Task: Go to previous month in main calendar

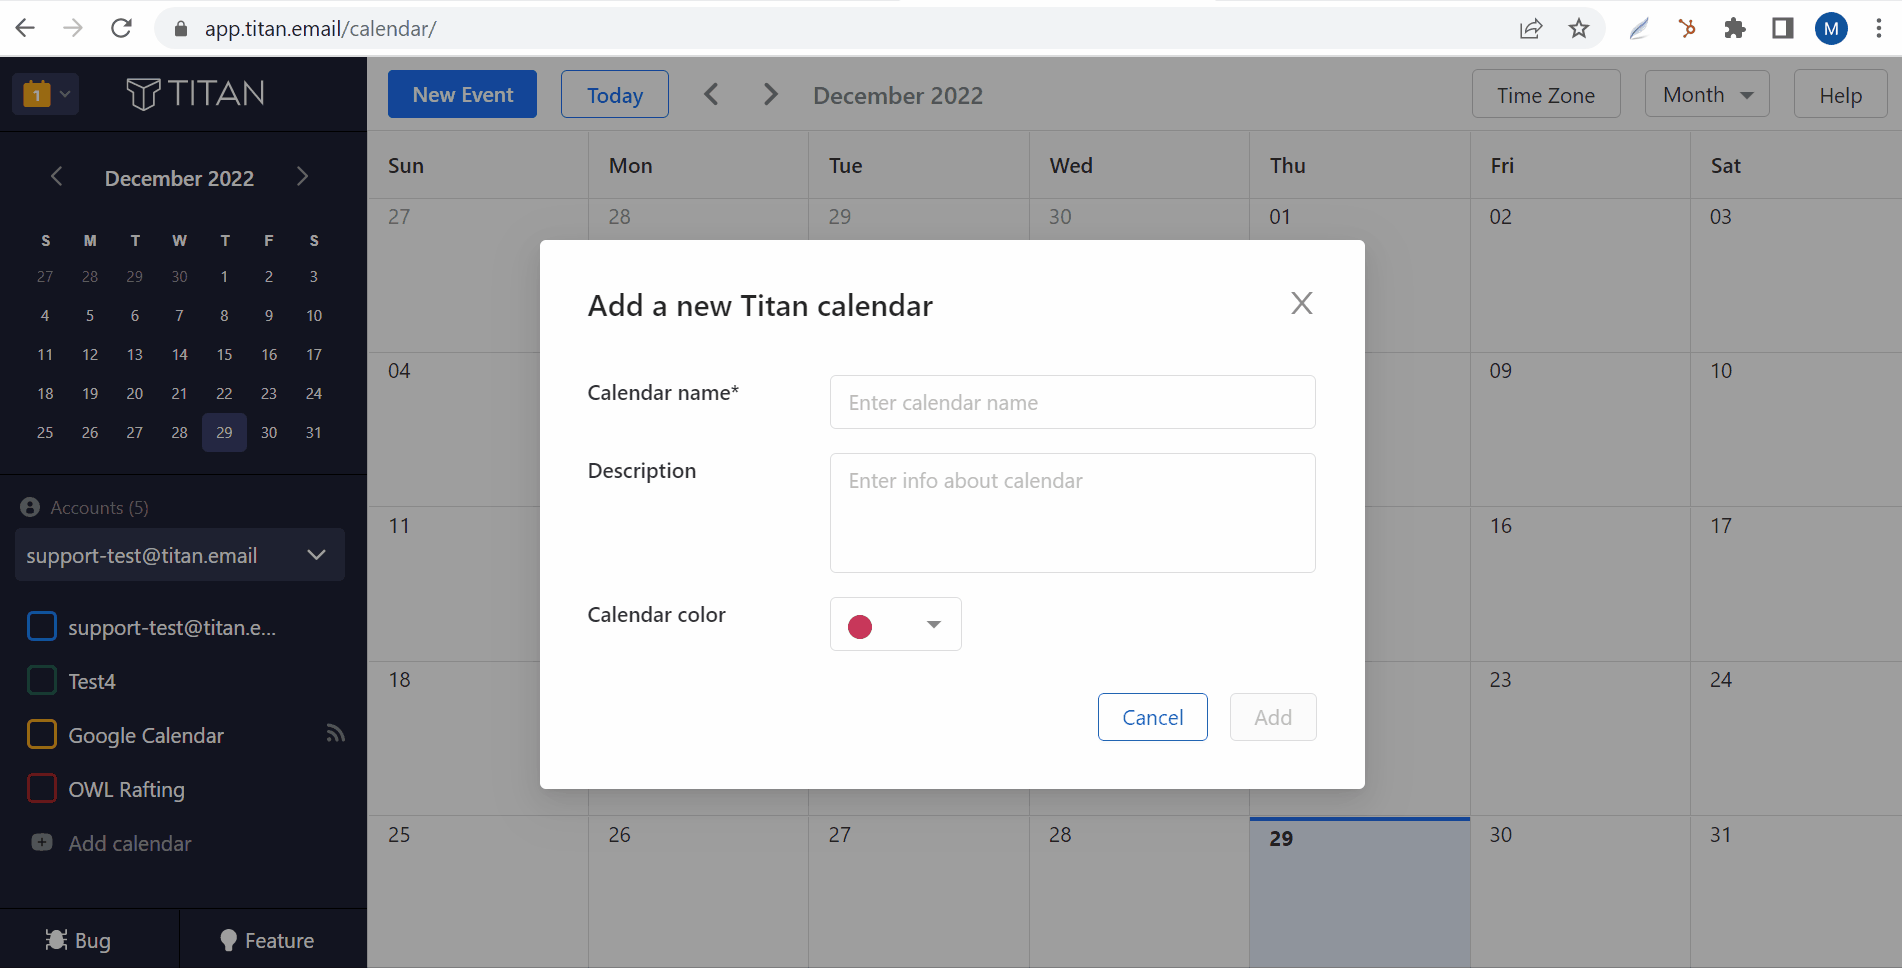Action: [x=711, y=94]
